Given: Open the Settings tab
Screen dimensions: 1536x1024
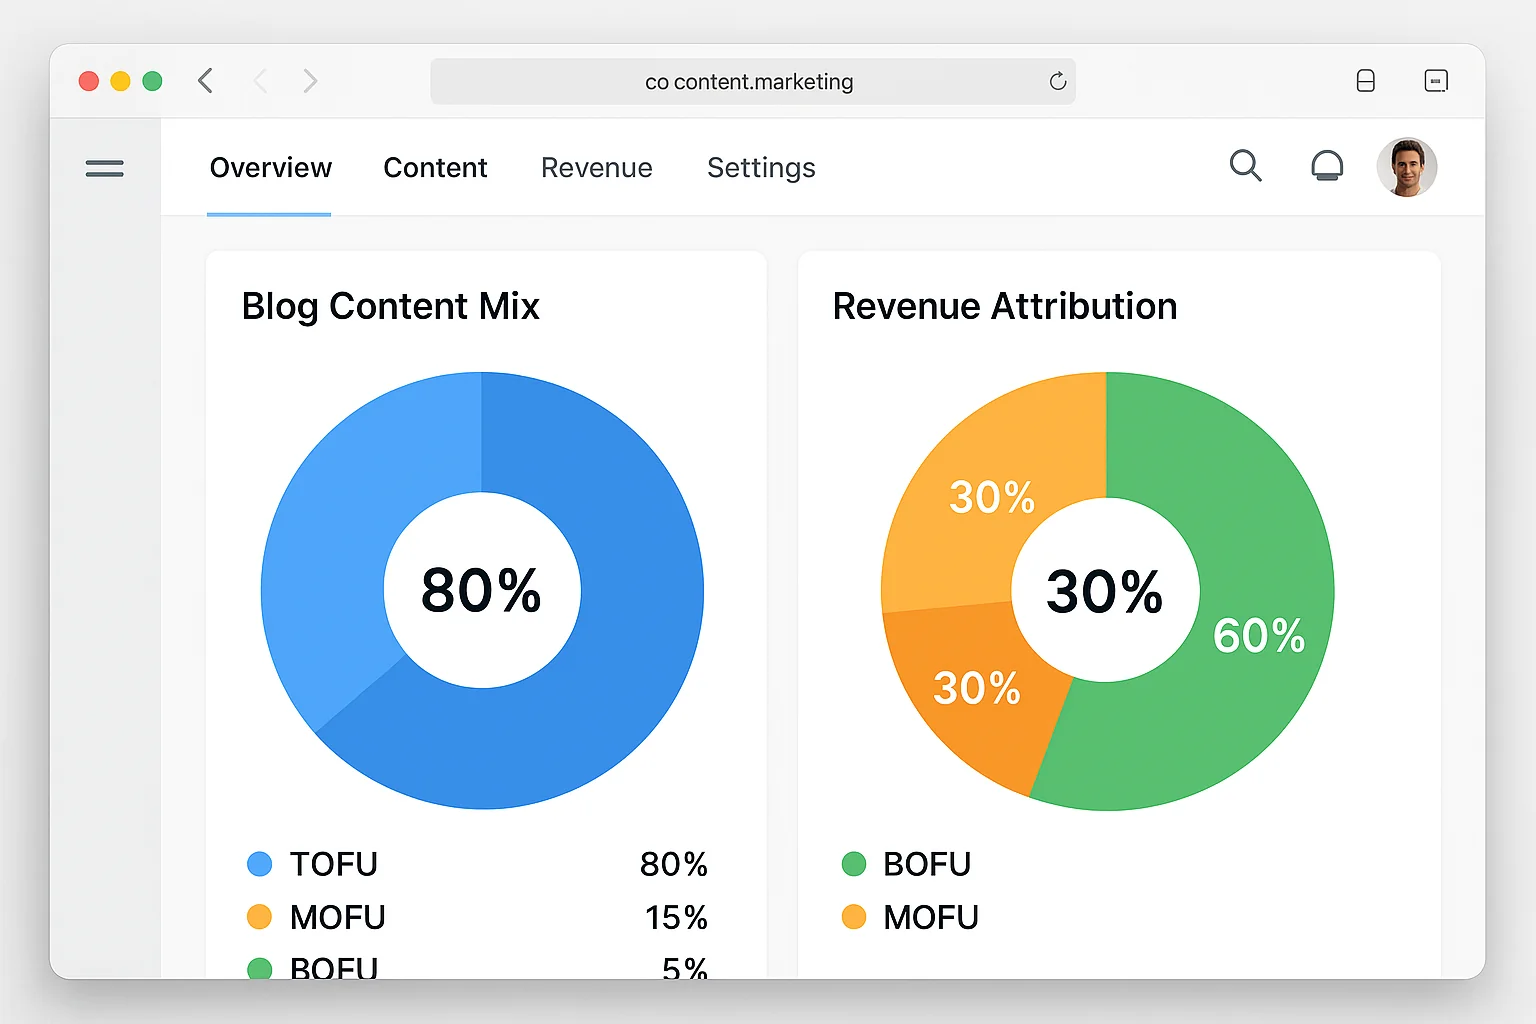Looking at the screenshot, I should coord(761,167).
